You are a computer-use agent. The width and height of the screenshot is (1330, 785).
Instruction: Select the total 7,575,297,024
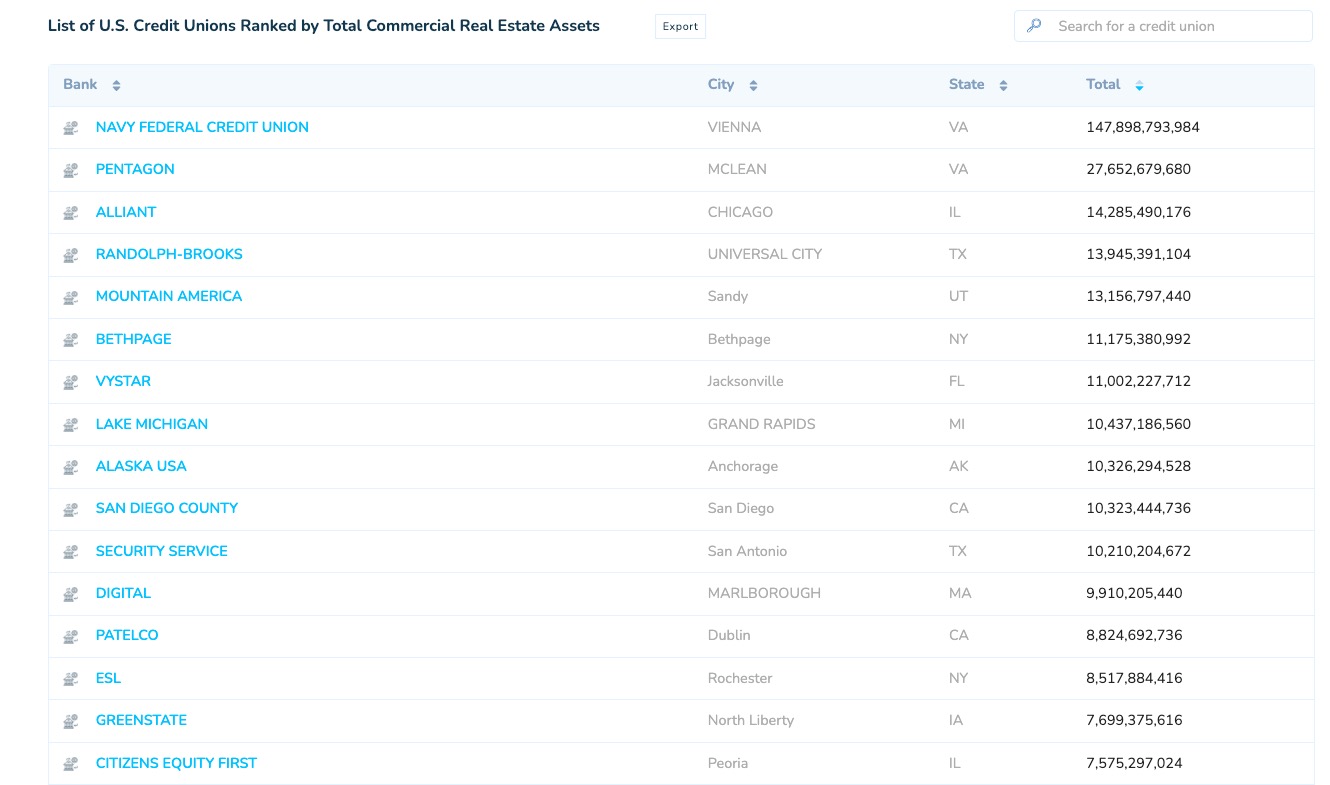(x=1134, y=763)
